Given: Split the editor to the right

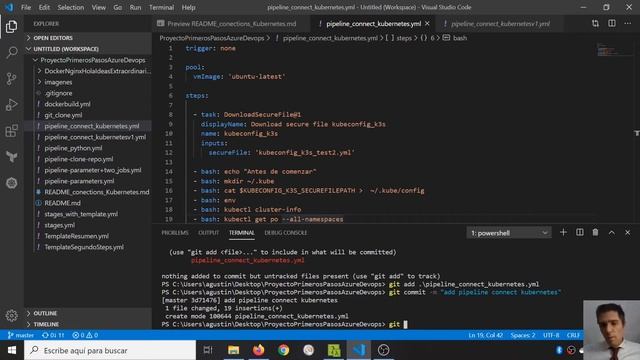Looking at the screenshot, I should [611, 24].
